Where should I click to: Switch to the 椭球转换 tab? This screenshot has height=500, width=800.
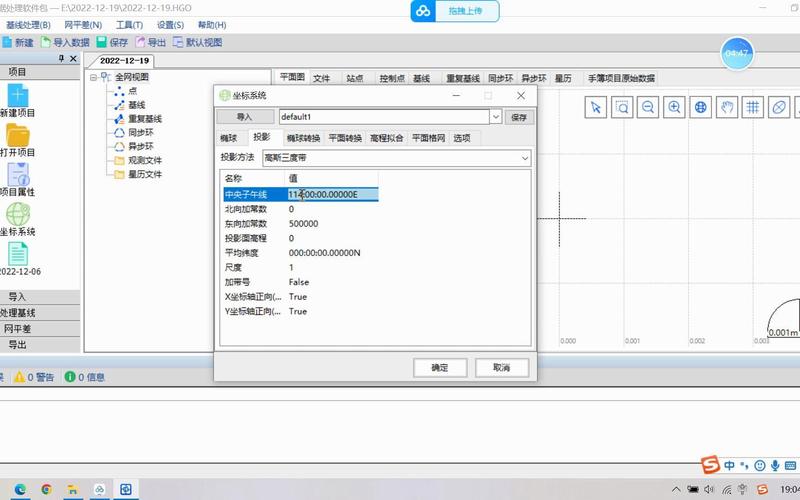[304, 138]
